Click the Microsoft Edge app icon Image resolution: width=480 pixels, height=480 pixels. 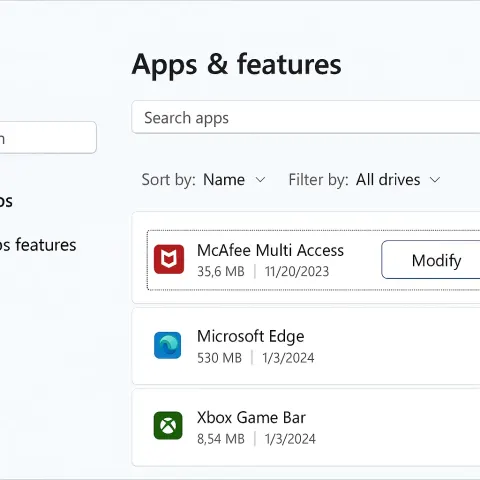(x=167, y=345)
